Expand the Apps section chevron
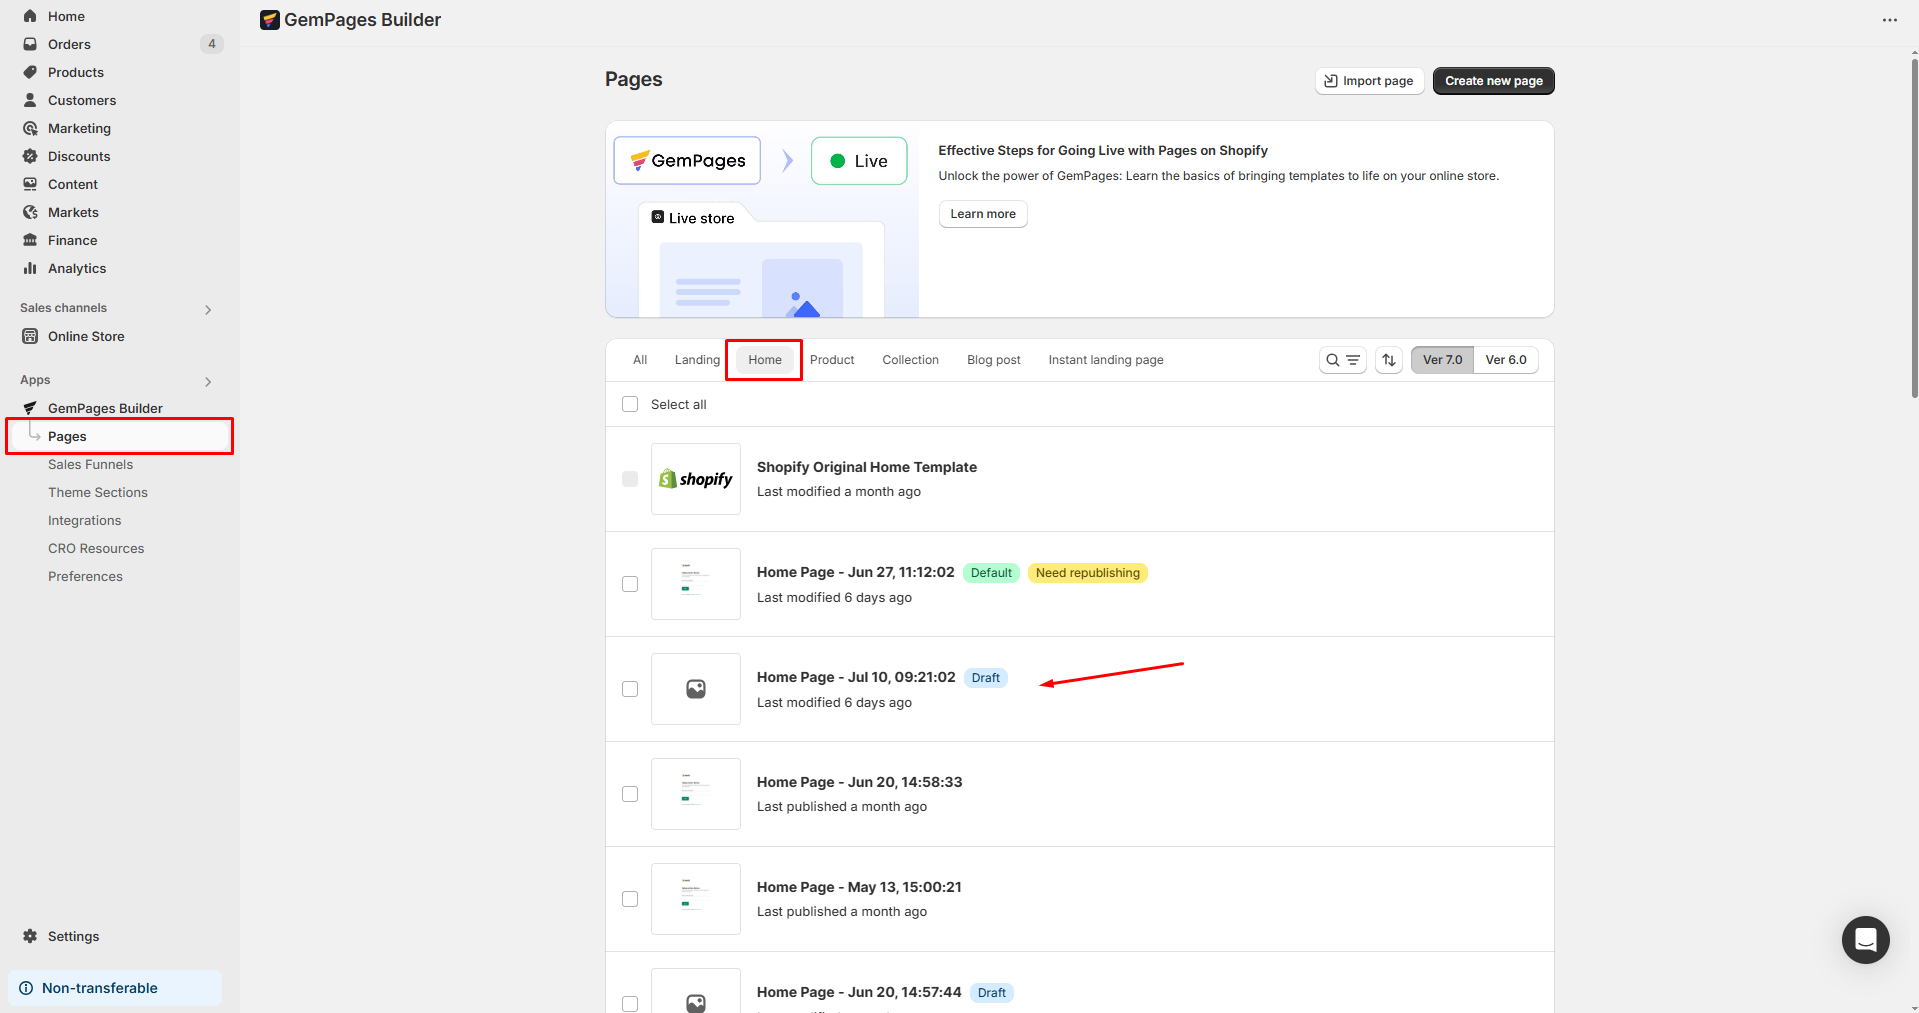Screen dimensions: 1919x1013 click(208, 381)
